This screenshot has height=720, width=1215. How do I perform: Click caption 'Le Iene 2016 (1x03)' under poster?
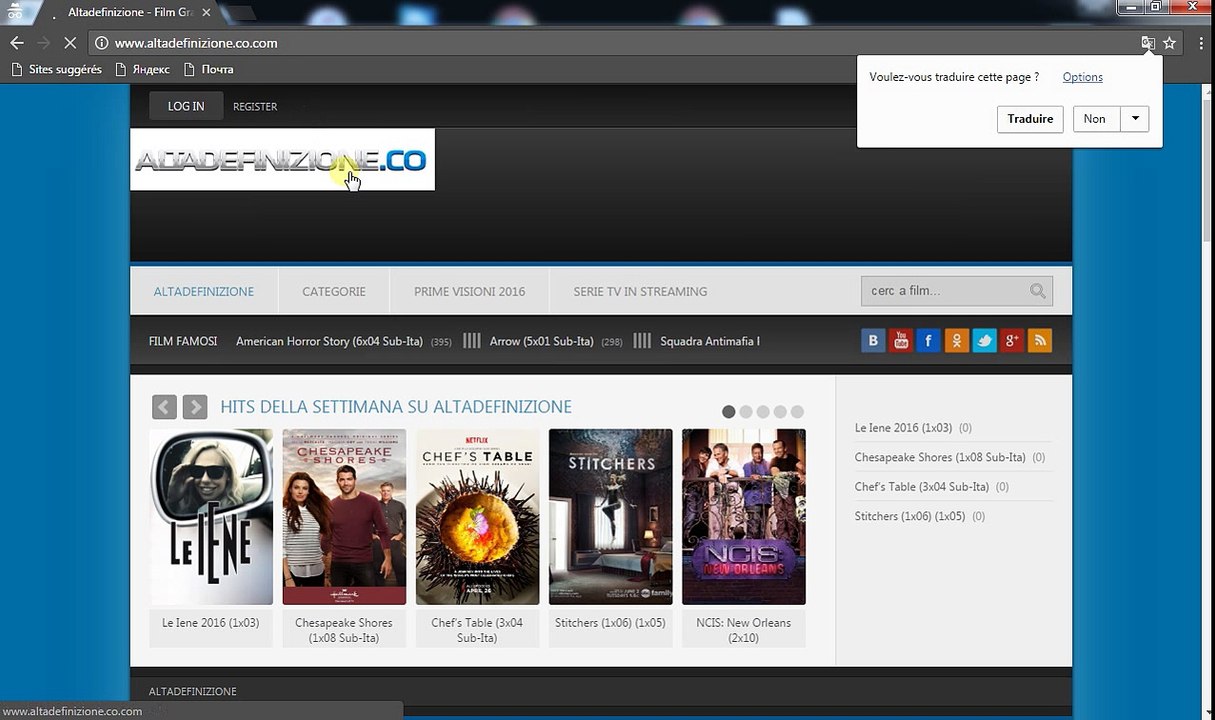tap(211, 622)
